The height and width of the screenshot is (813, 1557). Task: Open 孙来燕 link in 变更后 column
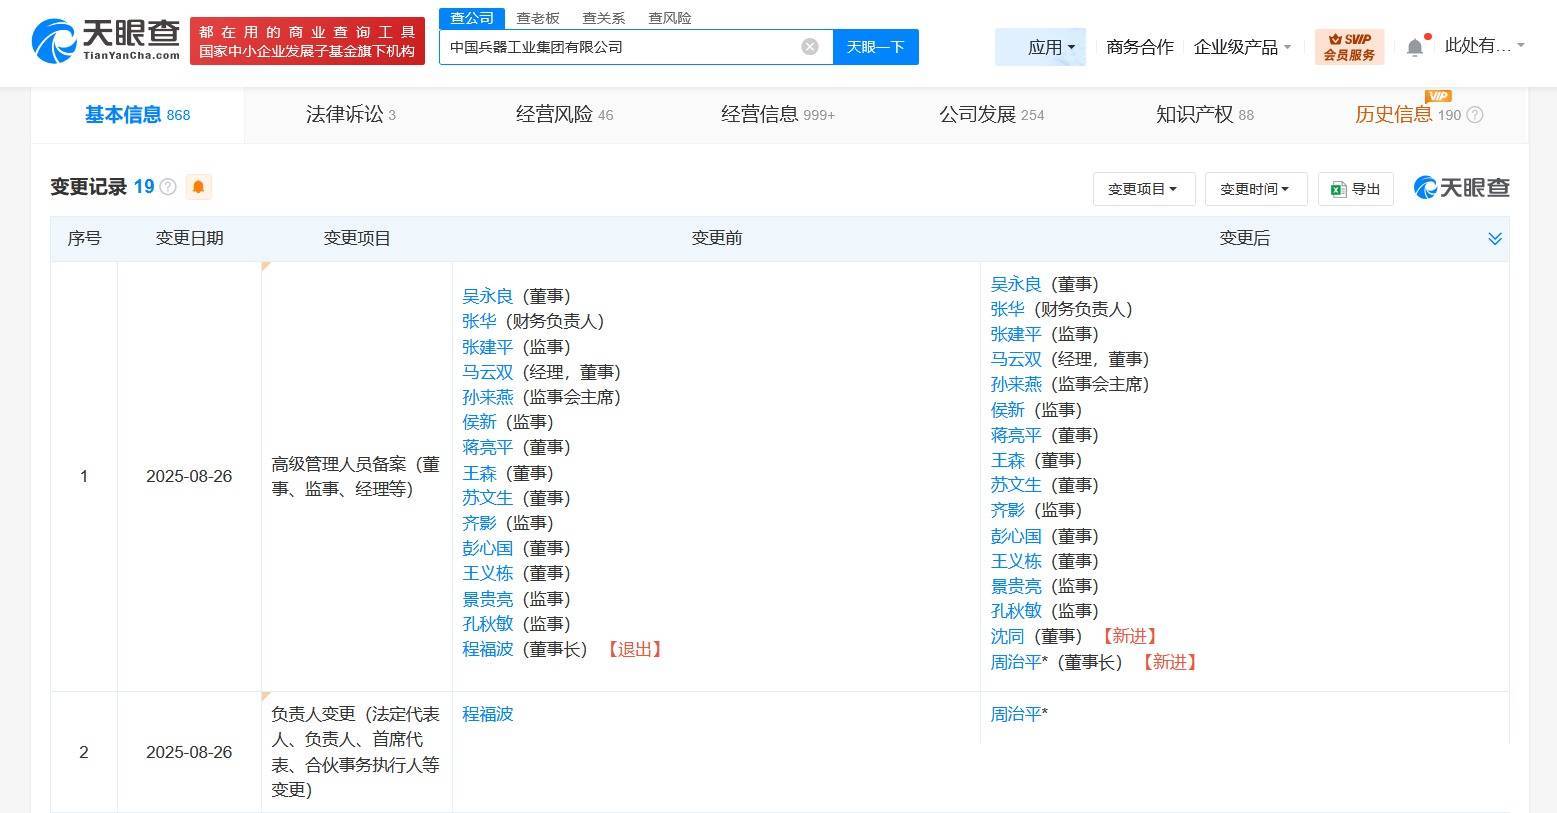click(x=1016, y=384)
